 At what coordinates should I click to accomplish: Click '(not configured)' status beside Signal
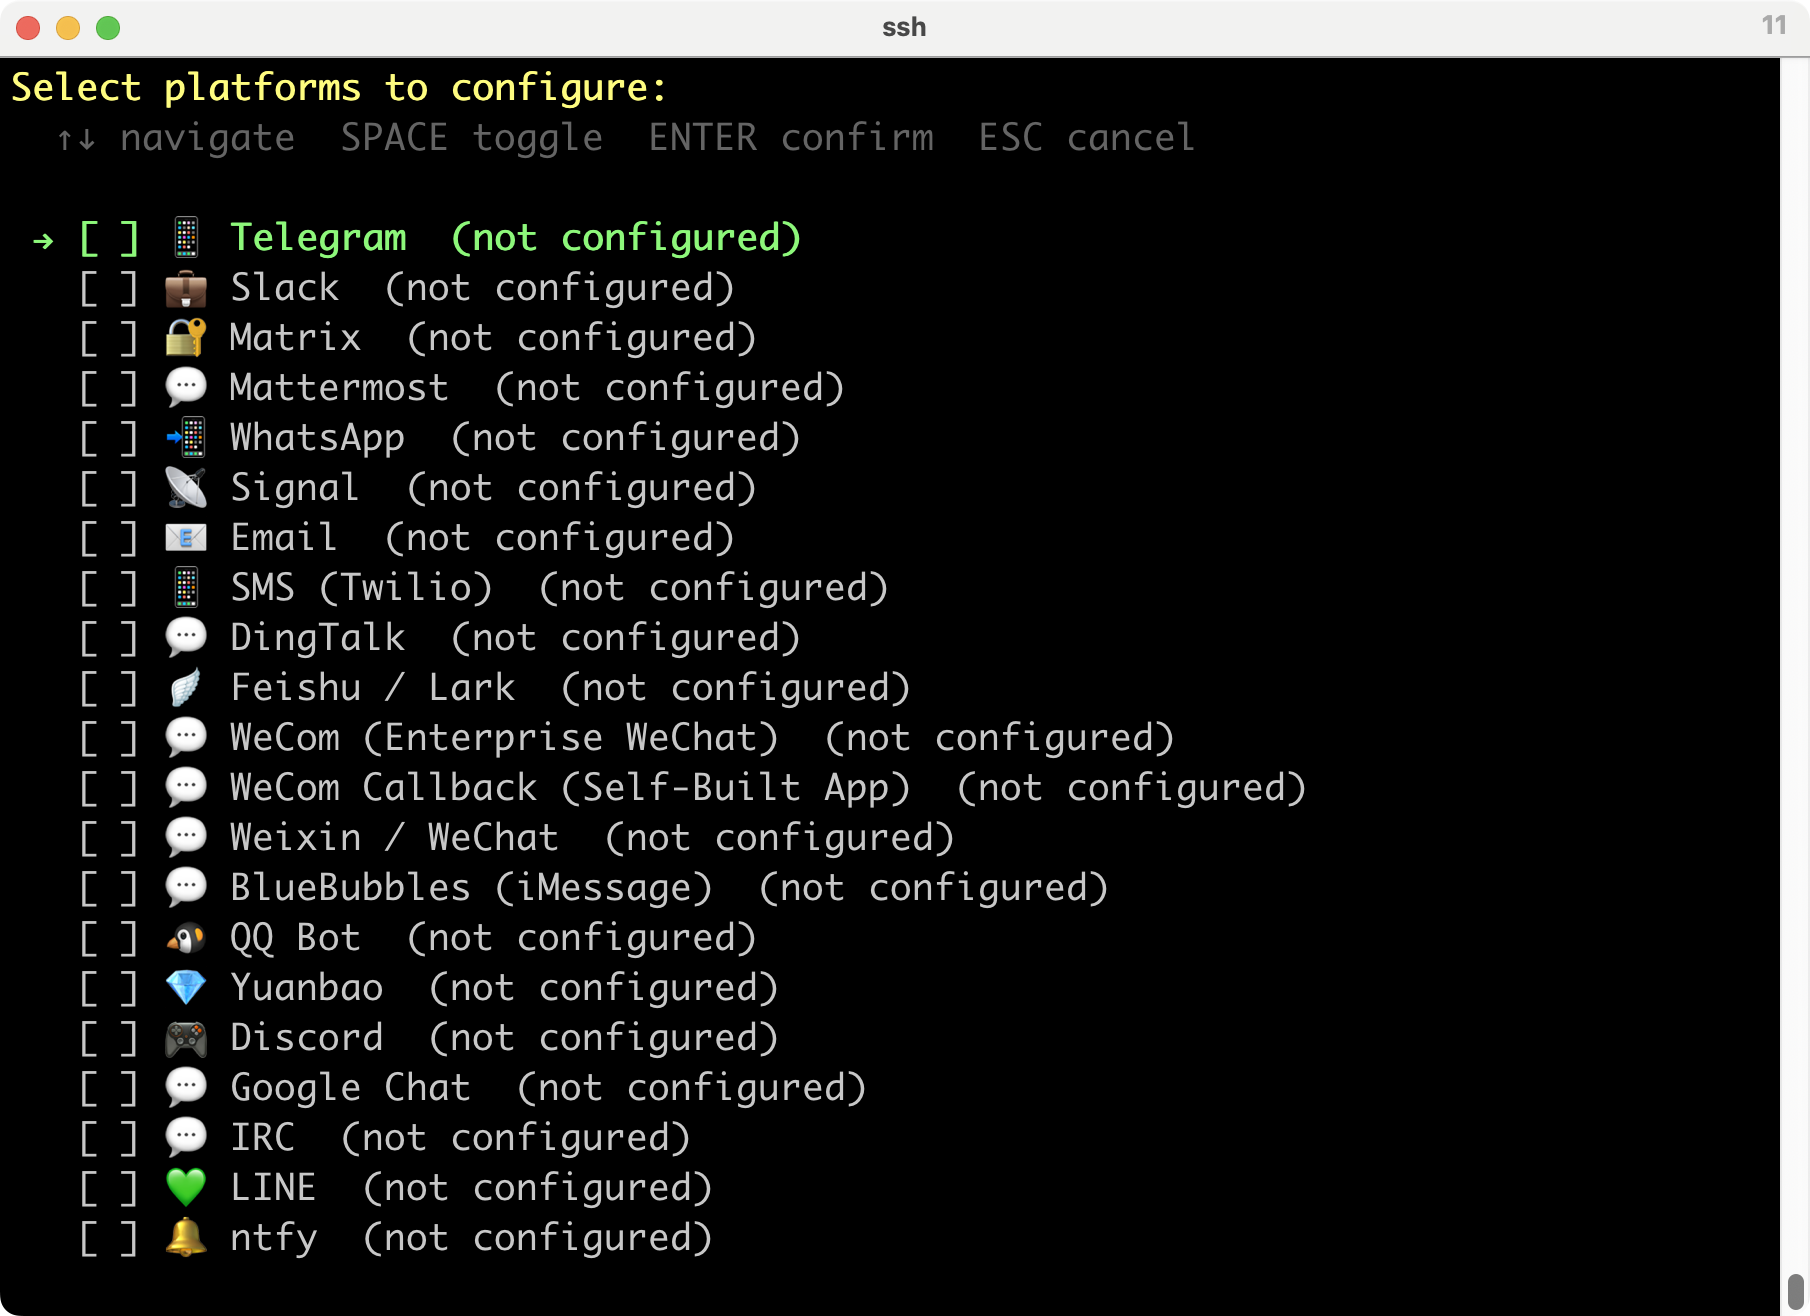pyautogui.click(x=582, y=488)
